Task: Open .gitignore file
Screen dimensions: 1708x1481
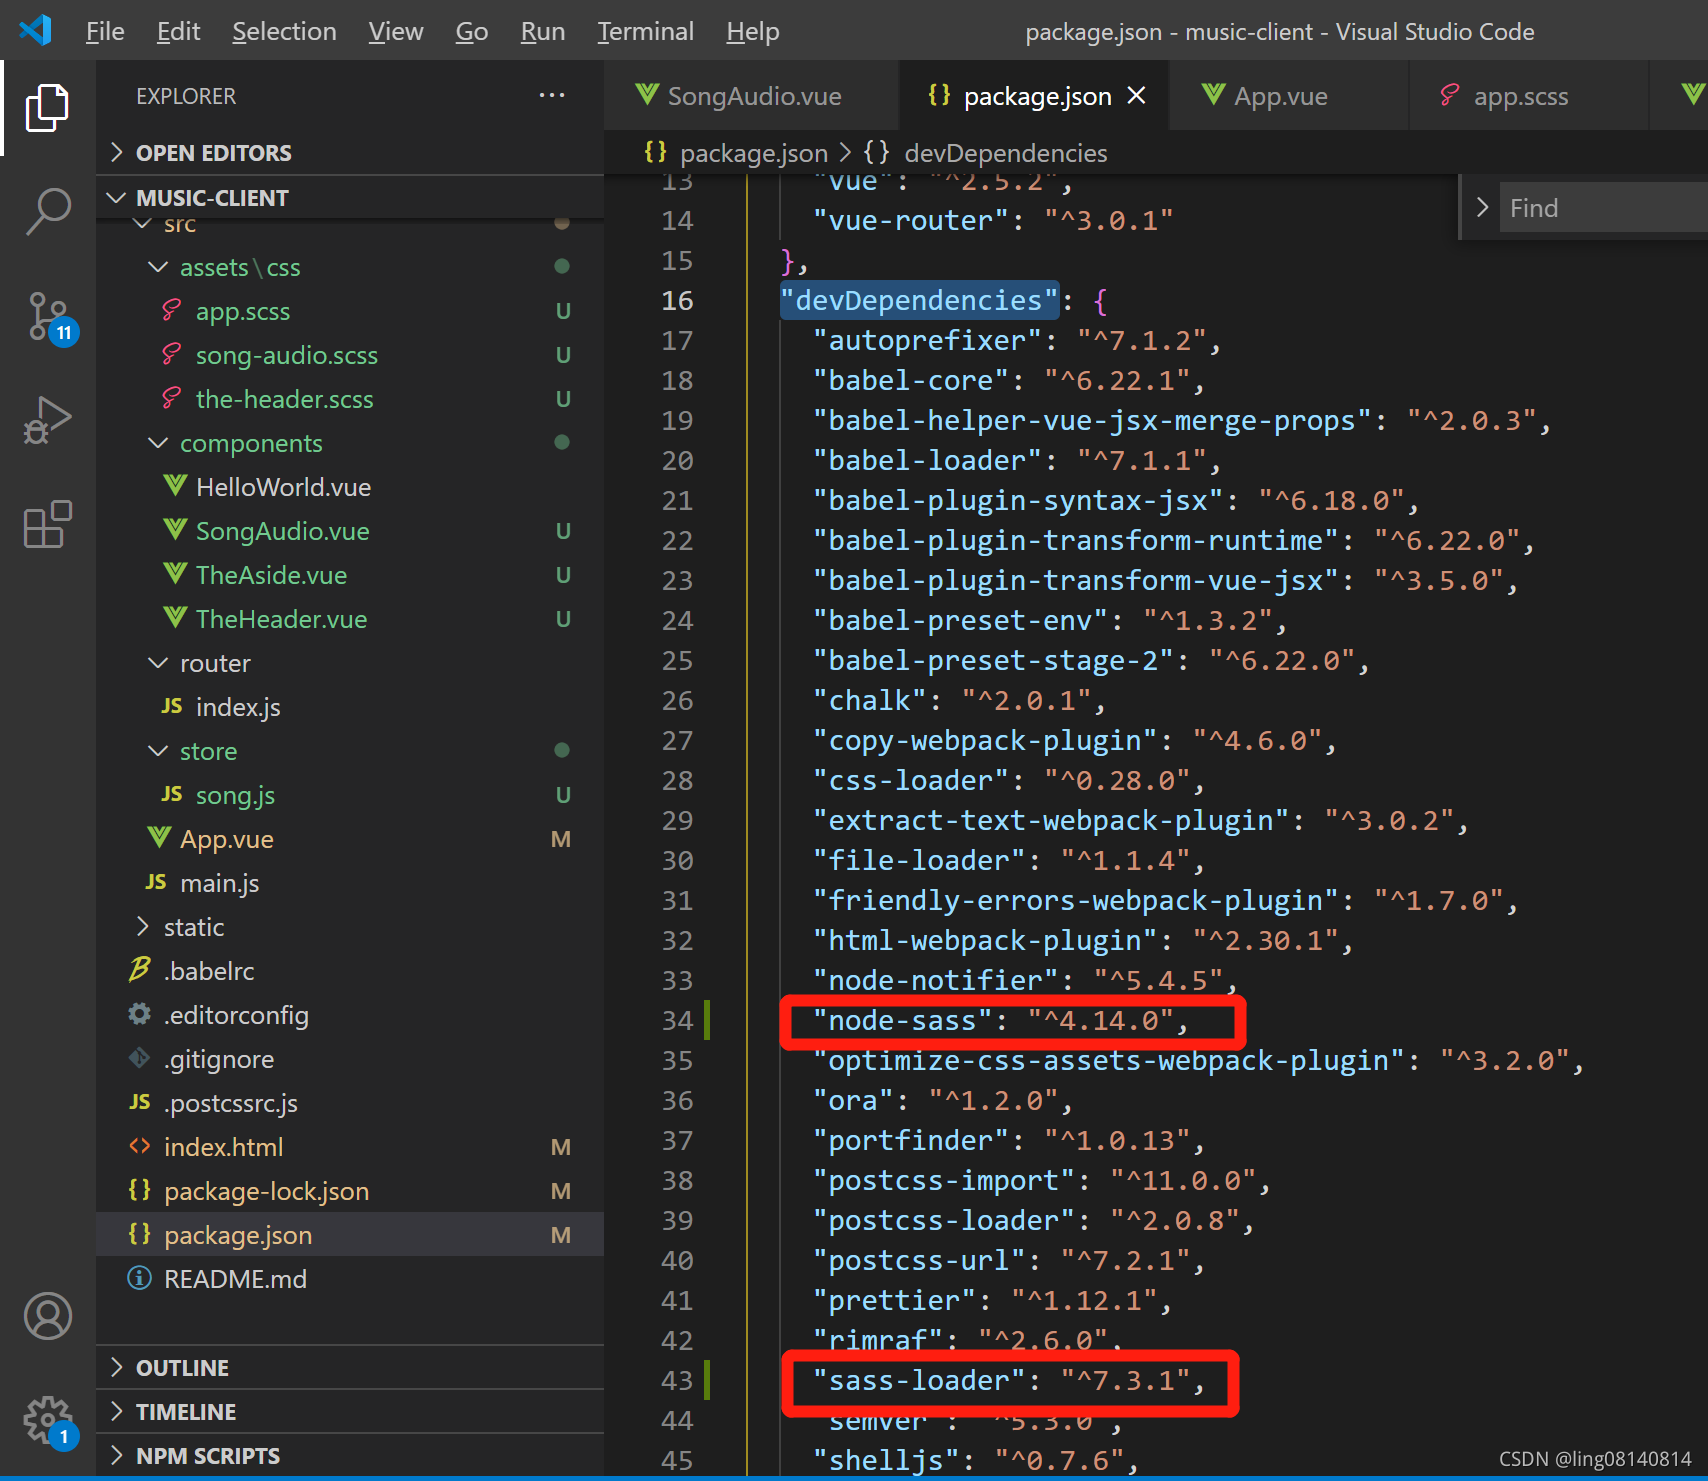Action: (350, 1059)
